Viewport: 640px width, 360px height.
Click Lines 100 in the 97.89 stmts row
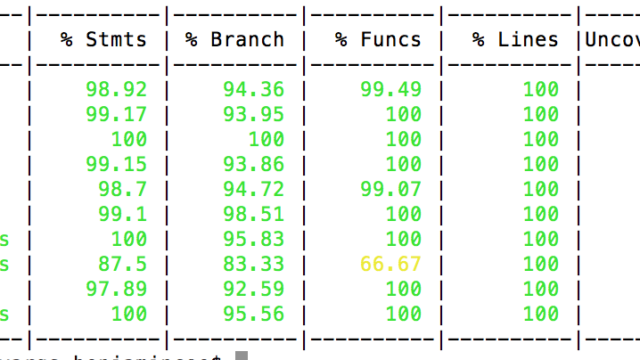click(540, 289)
